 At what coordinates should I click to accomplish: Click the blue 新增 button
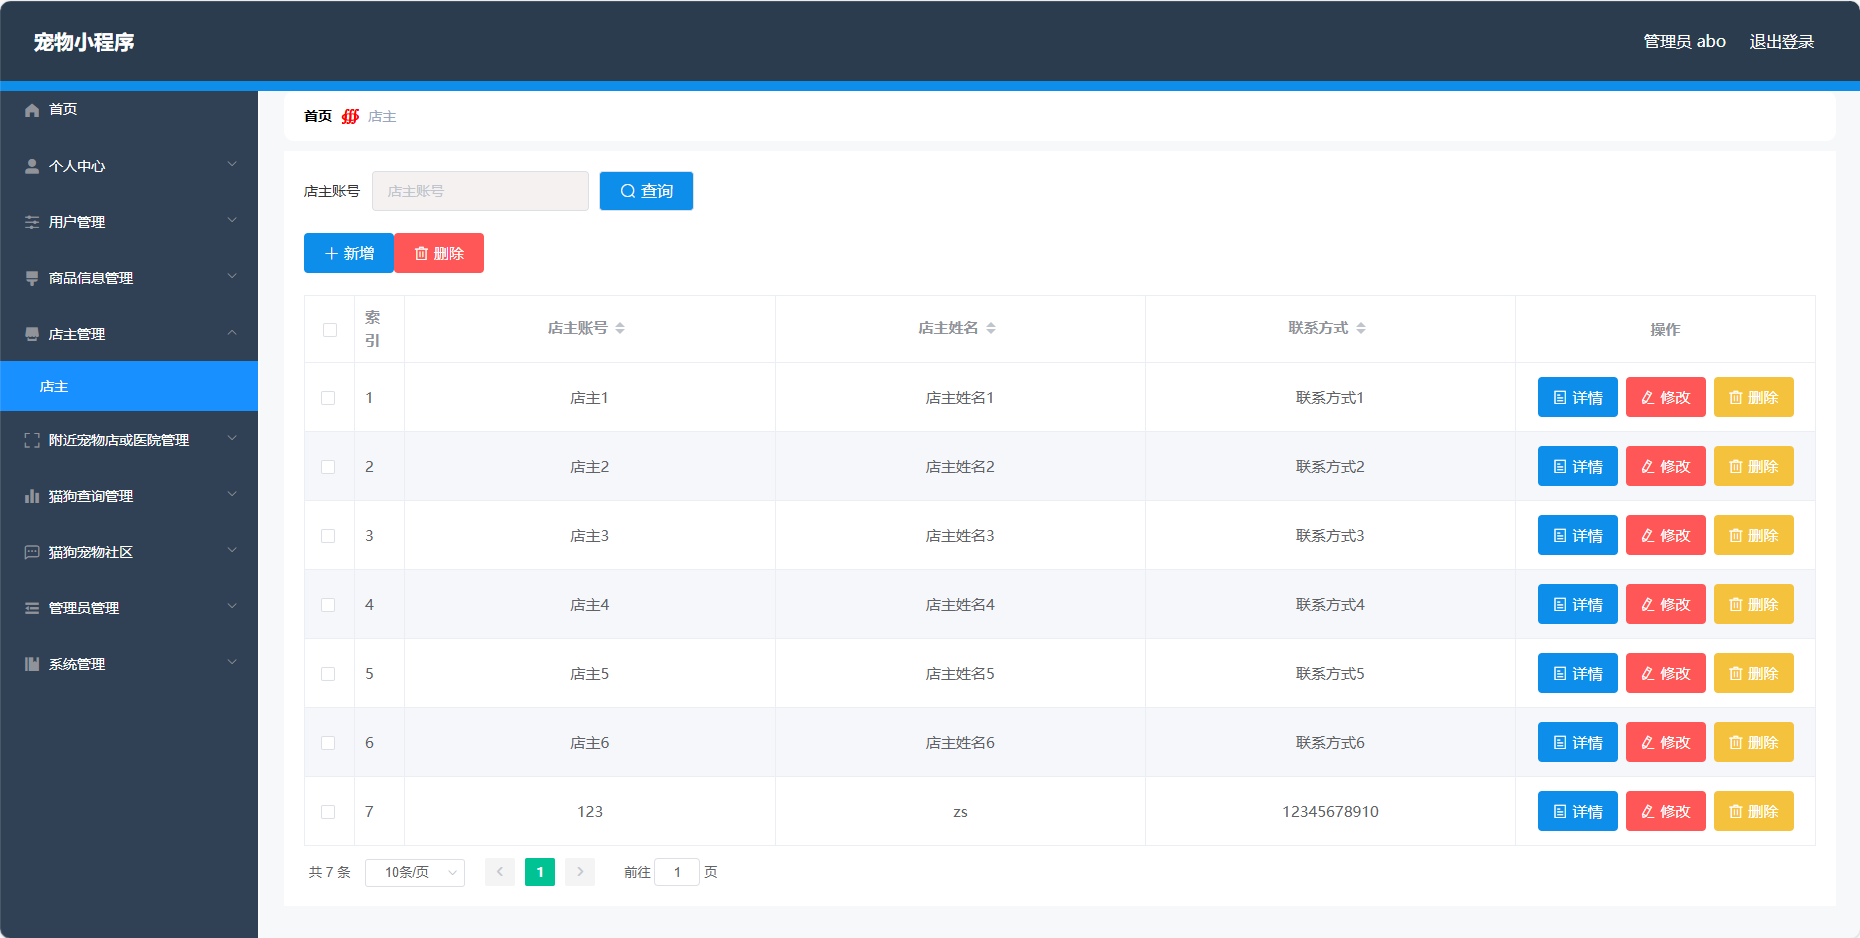(349, 253)
